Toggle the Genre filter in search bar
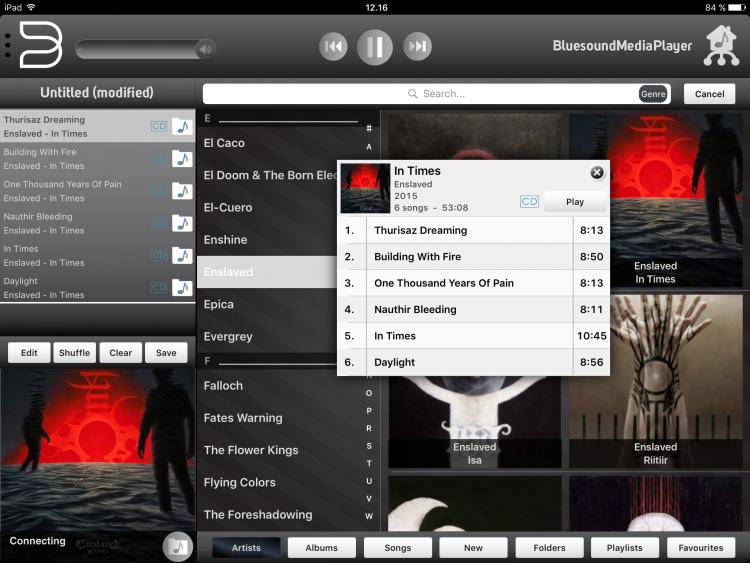Viewport: 750px width, 563px height. [x=653, y=94]
